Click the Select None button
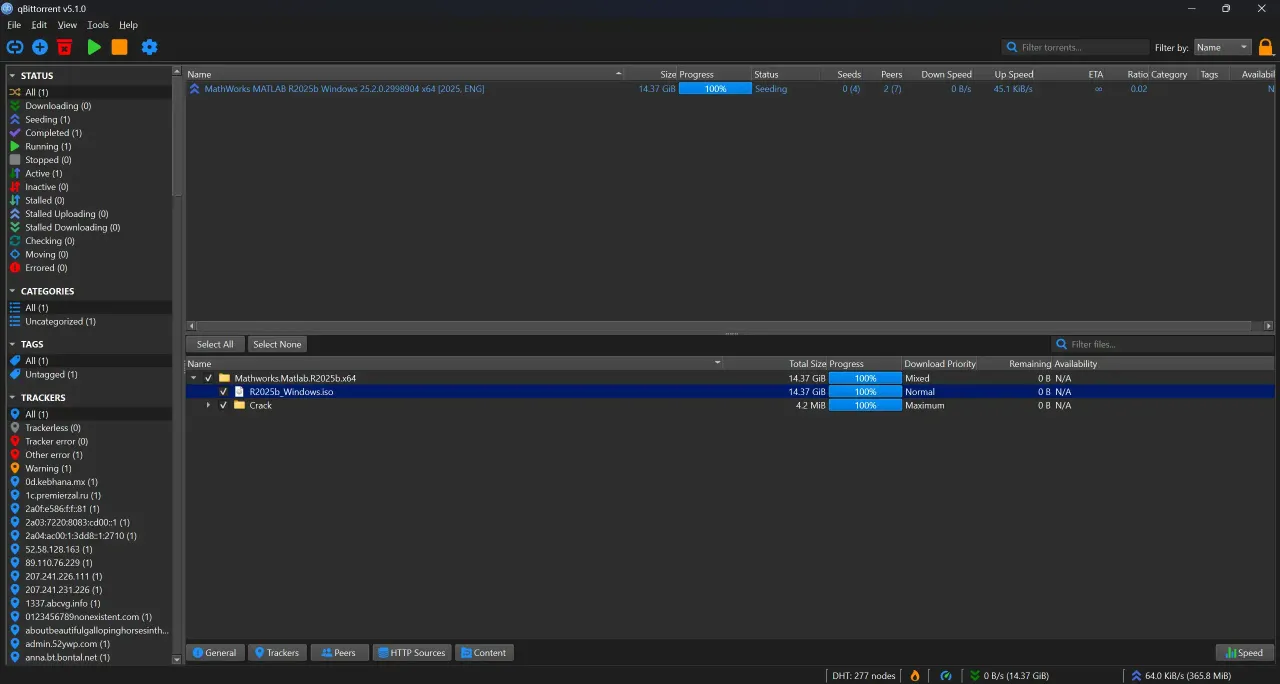Screen dimensions: 1280x684 pos(277,344)
